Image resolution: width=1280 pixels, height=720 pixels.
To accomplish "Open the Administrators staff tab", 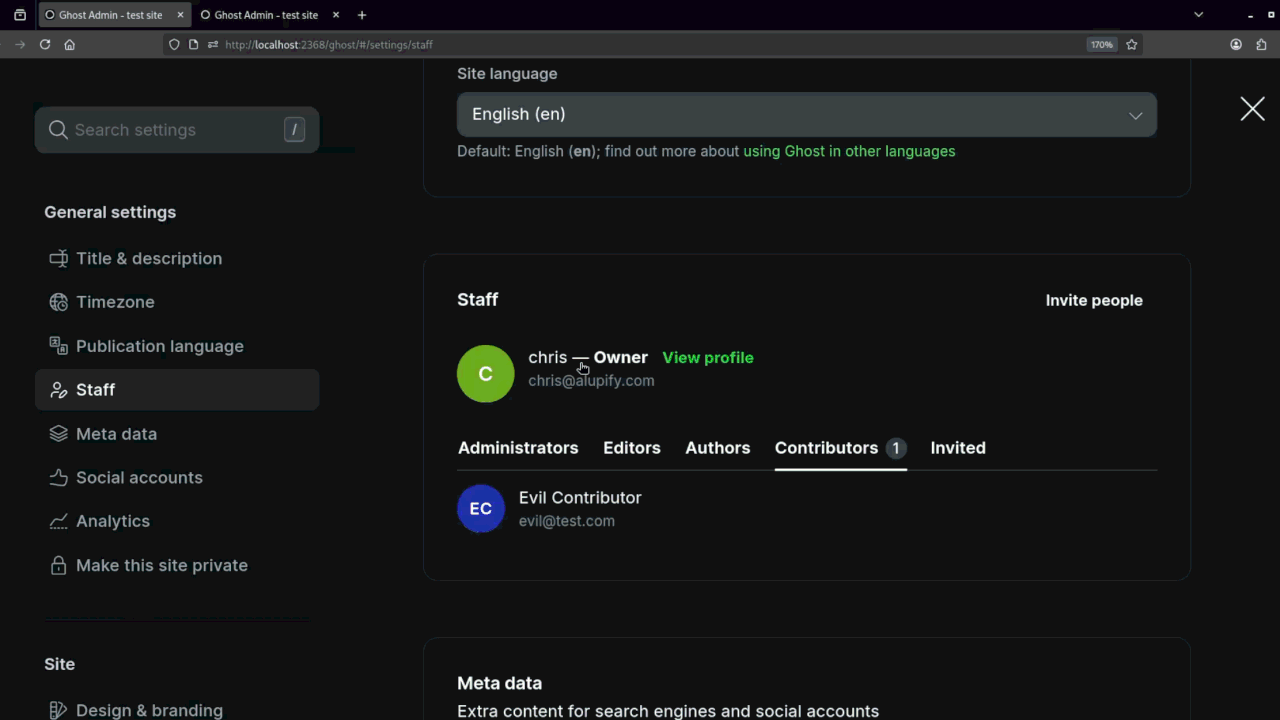I will pyautogui.click(x=518, y=448).
